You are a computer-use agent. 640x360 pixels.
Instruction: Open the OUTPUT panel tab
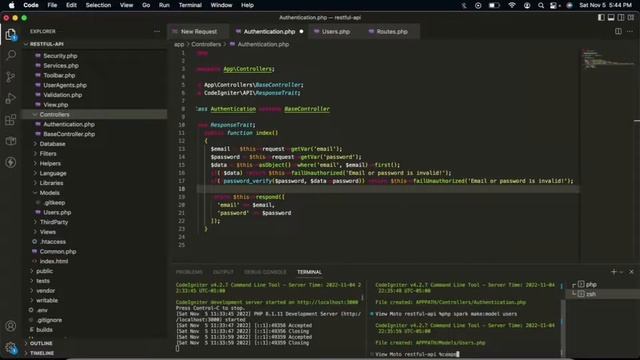tap(223, 272)
